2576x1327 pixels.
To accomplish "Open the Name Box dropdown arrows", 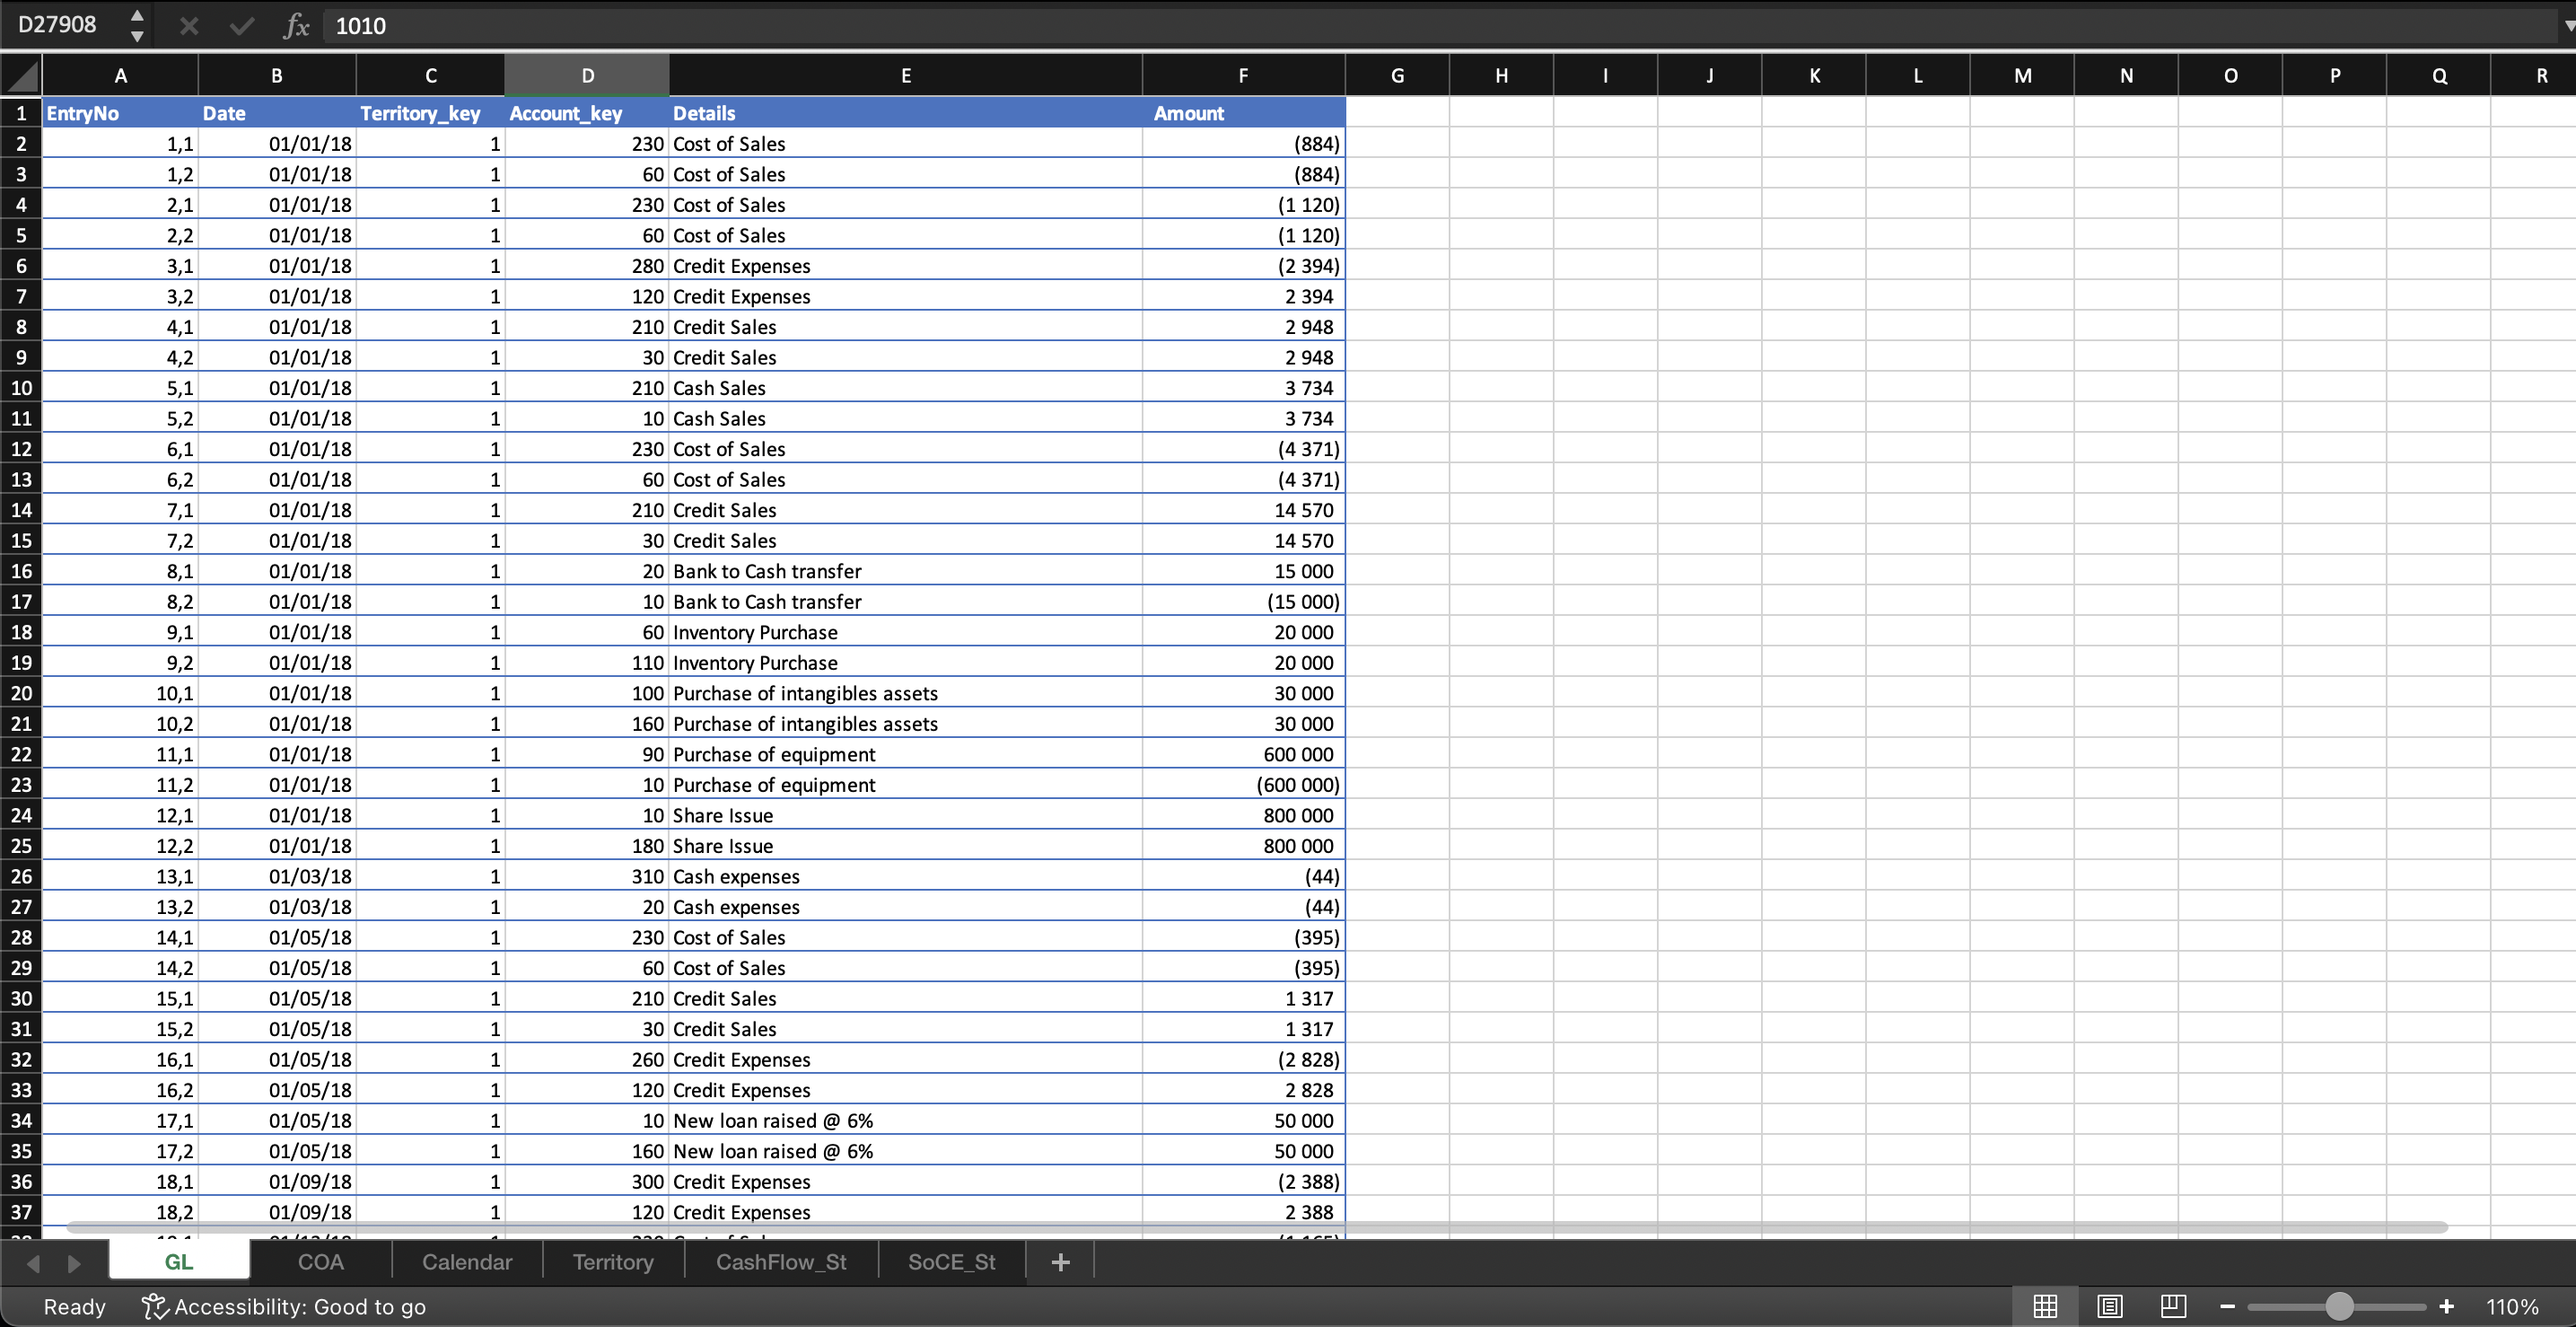I will tap(137, 25).
